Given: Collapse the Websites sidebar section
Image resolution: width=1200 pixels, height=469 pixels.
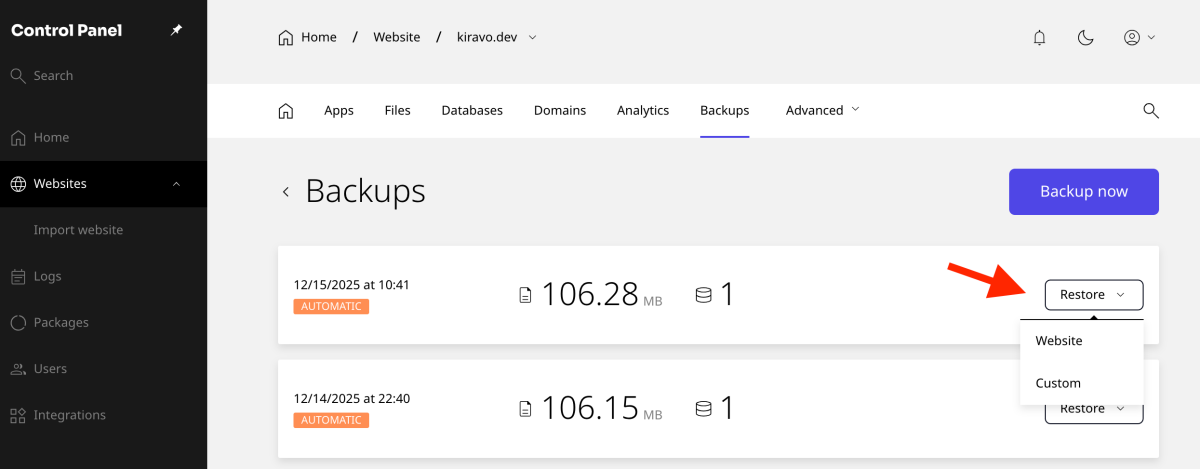Looking at the screenshot, I should [x=176, y=184].
